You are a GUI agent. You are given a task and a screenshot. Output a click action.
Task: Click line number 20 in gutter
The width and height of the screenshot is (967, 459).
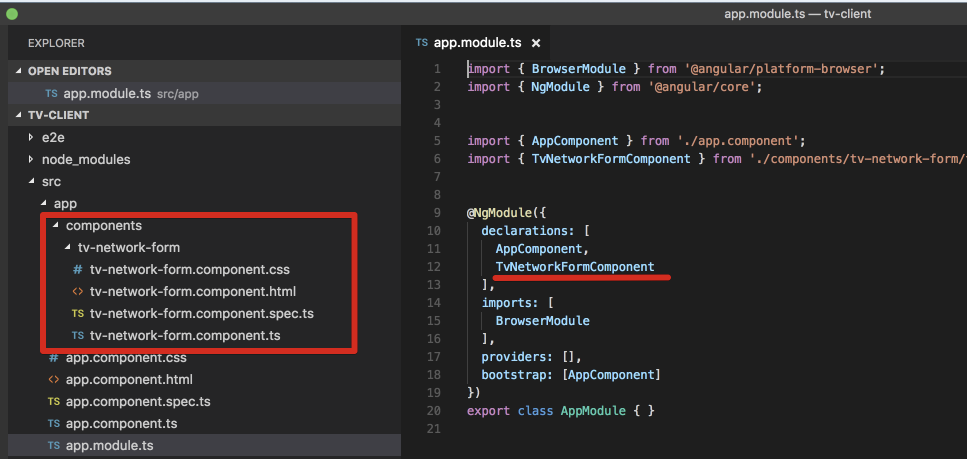click(x=433, y=411)
